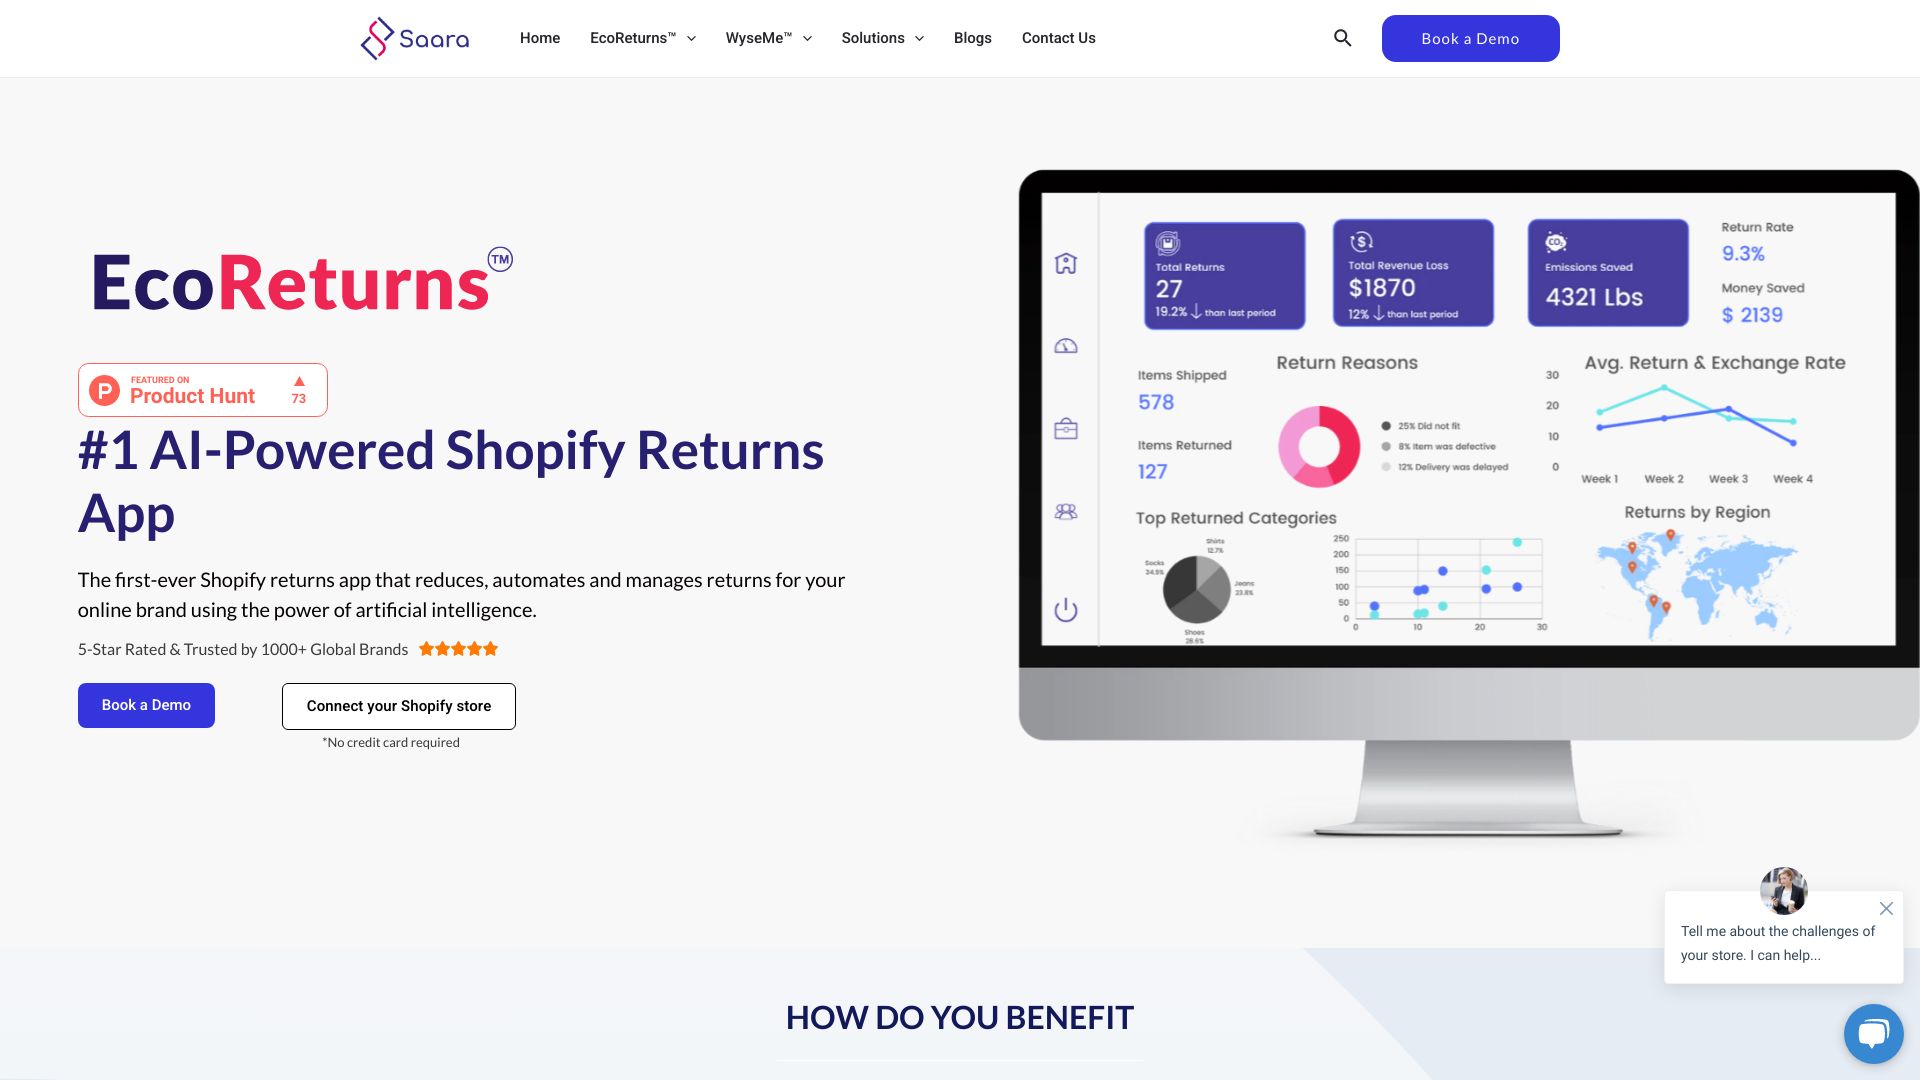Toggle the chat support widget open
The height and width of the screenshot is (1080, 1920).
click(1873, 1033)
